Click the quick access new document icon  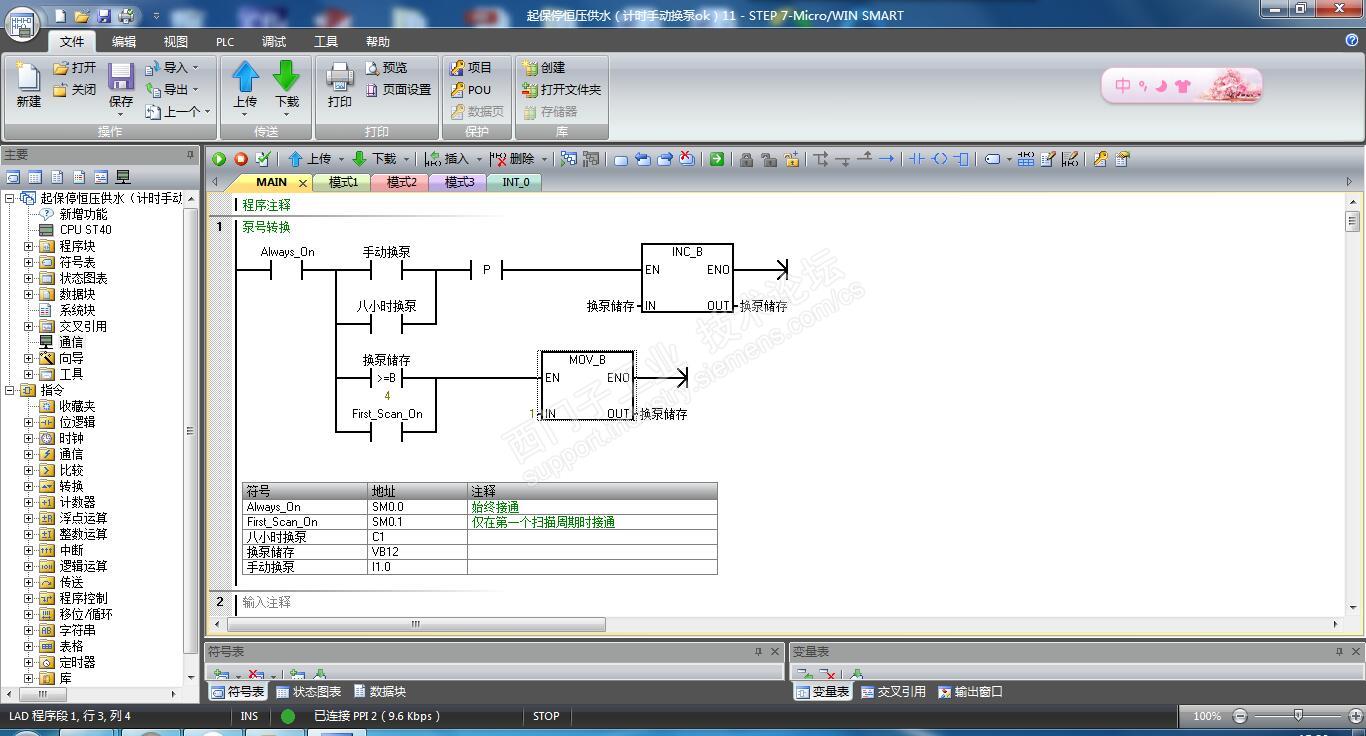[61, 15]
